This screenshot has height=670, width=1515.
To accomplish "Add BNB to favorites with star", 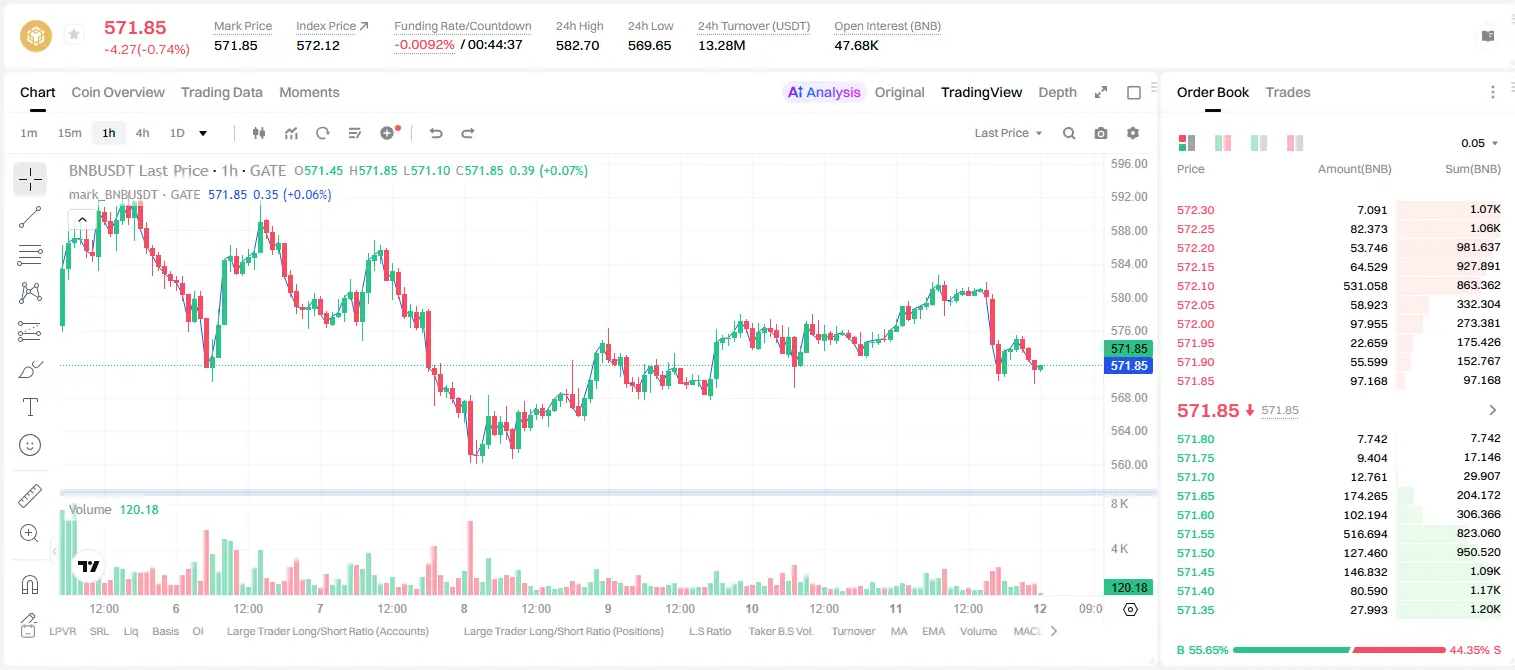I will tap(73, 35).
